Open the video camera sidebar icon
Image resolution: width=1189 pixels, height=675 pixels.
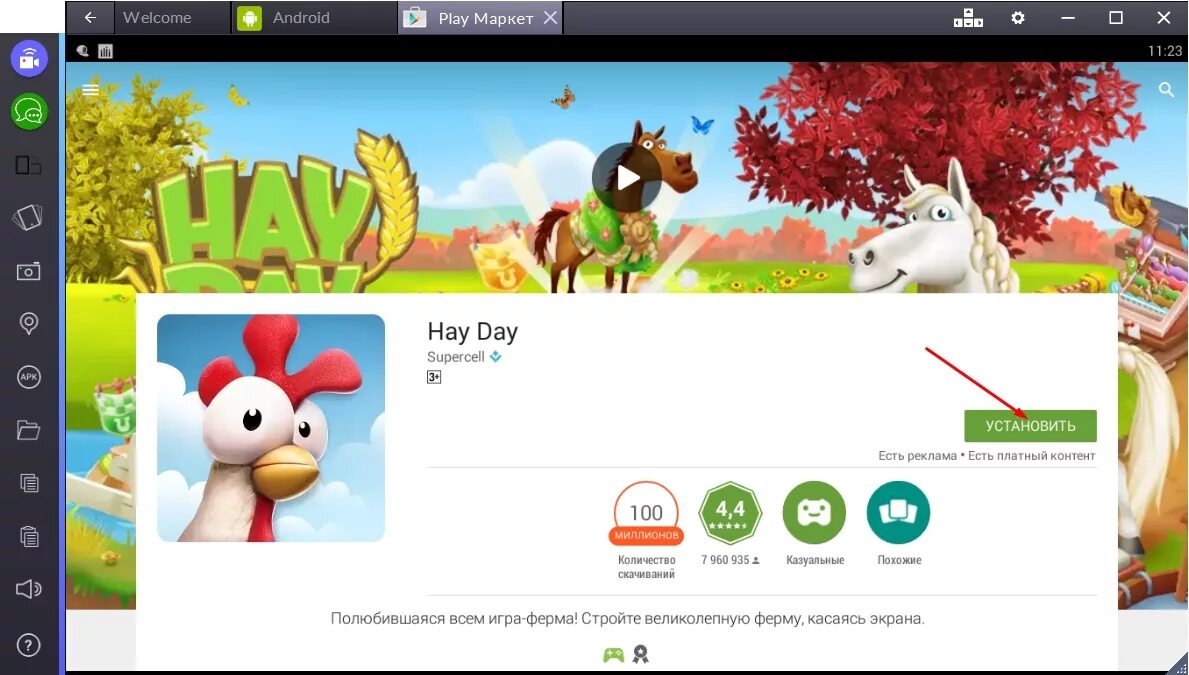29,58
